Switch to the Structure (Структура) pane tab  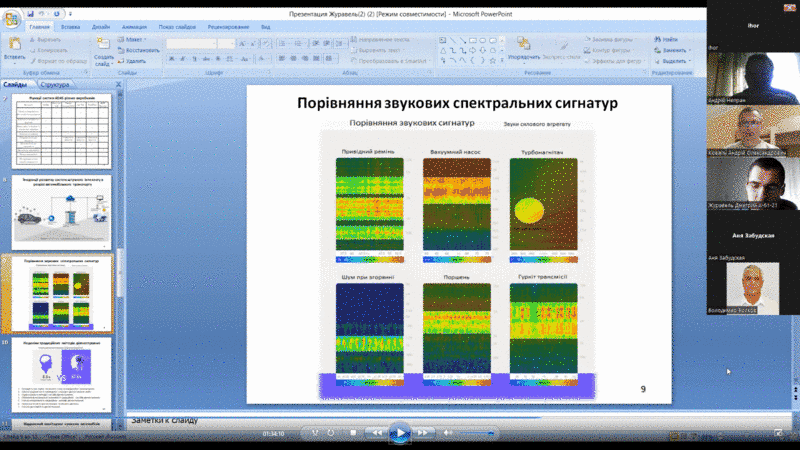click(54, 85)
